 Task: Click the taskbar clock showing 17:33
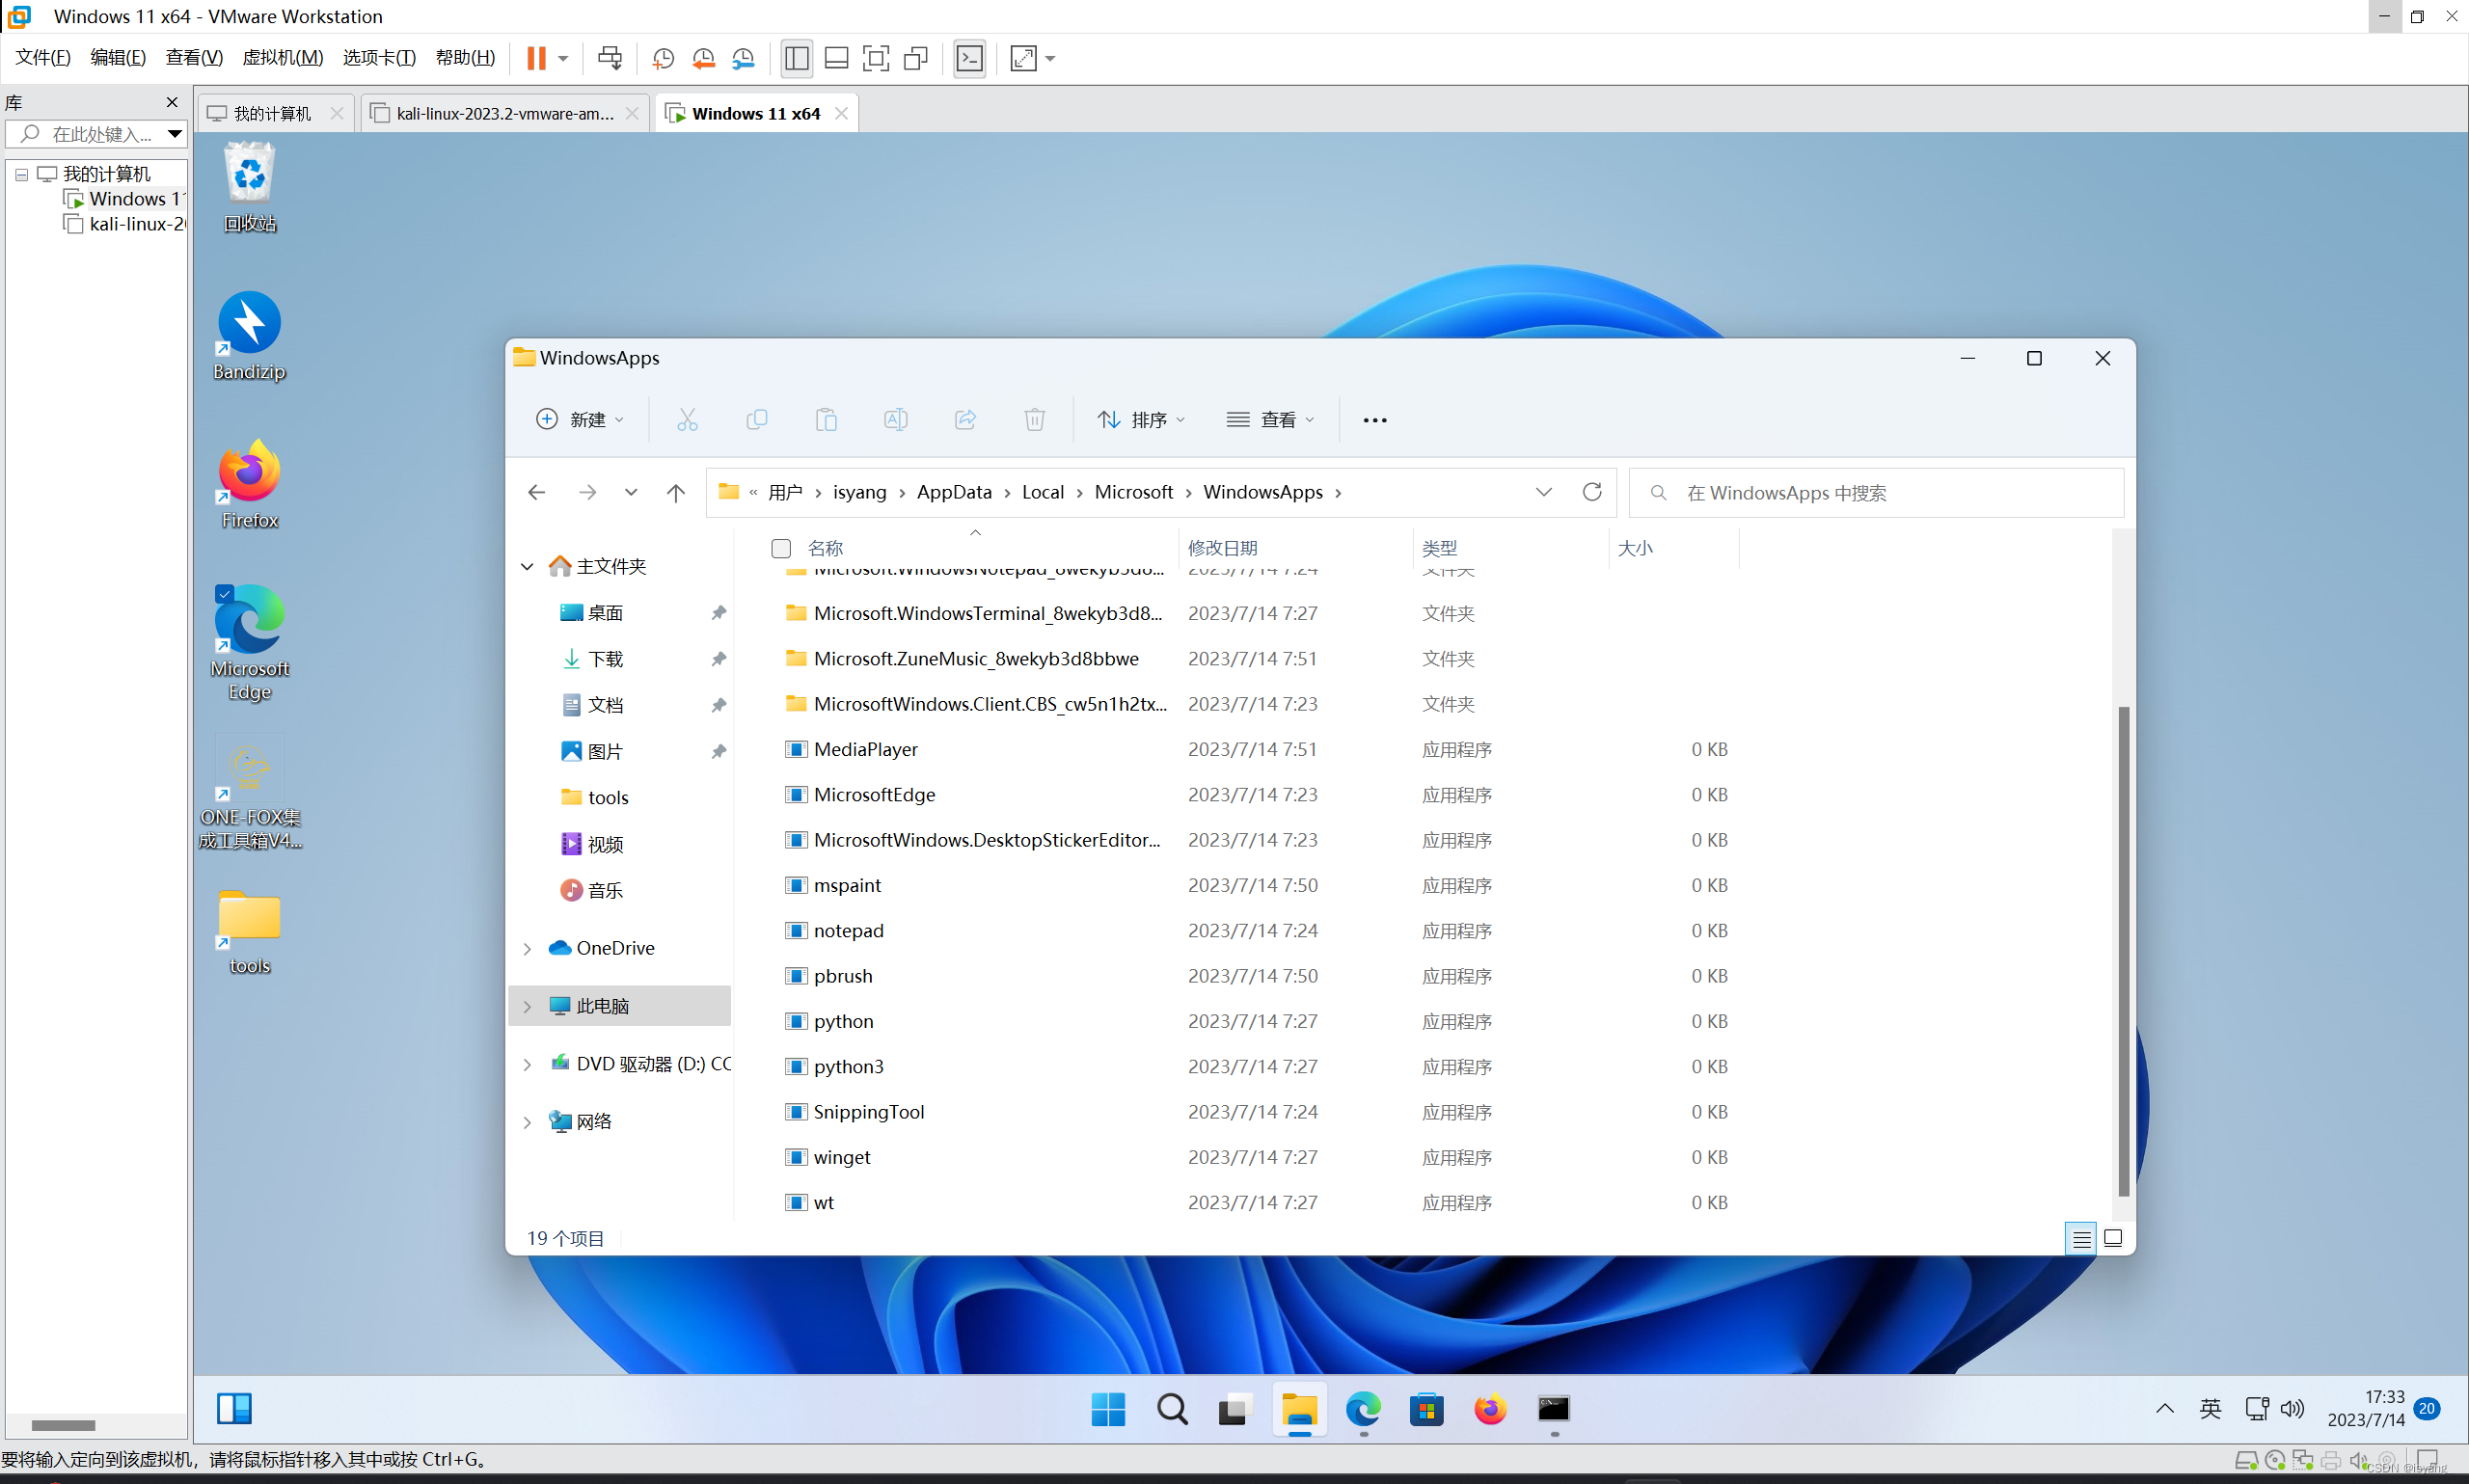click(x=2366, y=1408)
